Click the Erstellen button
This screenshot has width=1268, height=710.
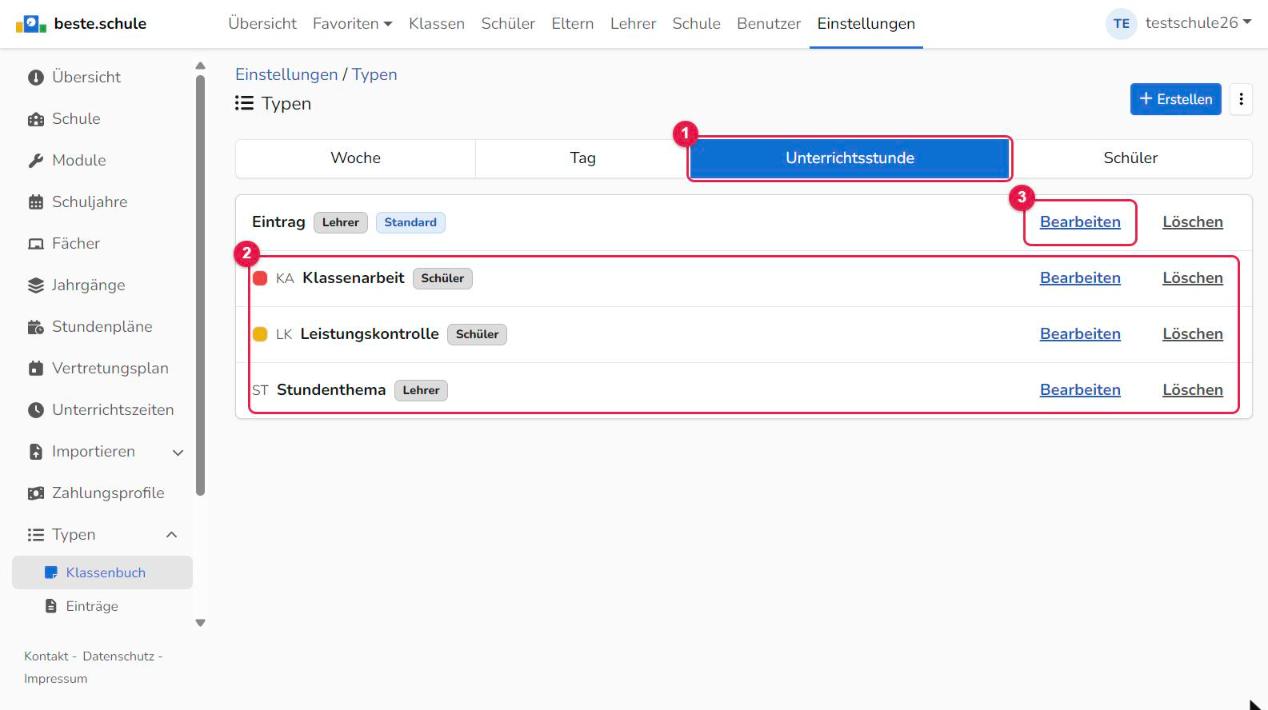(1176, 99)
